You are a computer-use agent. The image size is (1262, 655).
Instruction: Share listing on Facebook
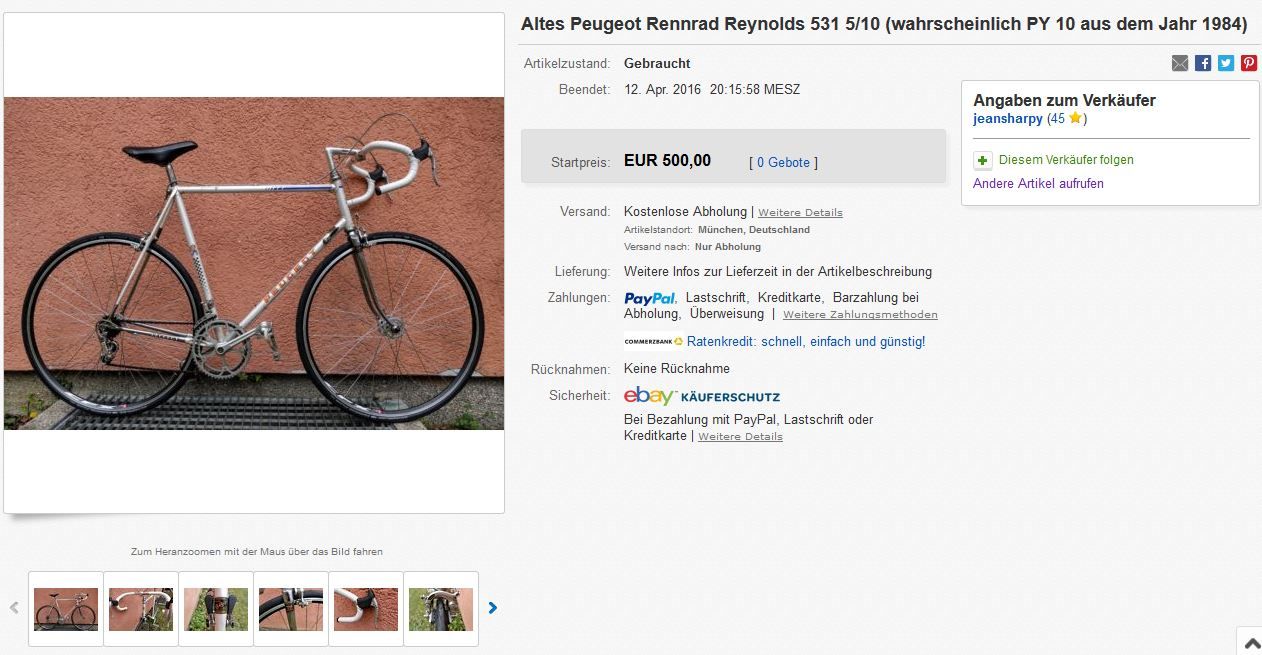(x=1203, y=63)
